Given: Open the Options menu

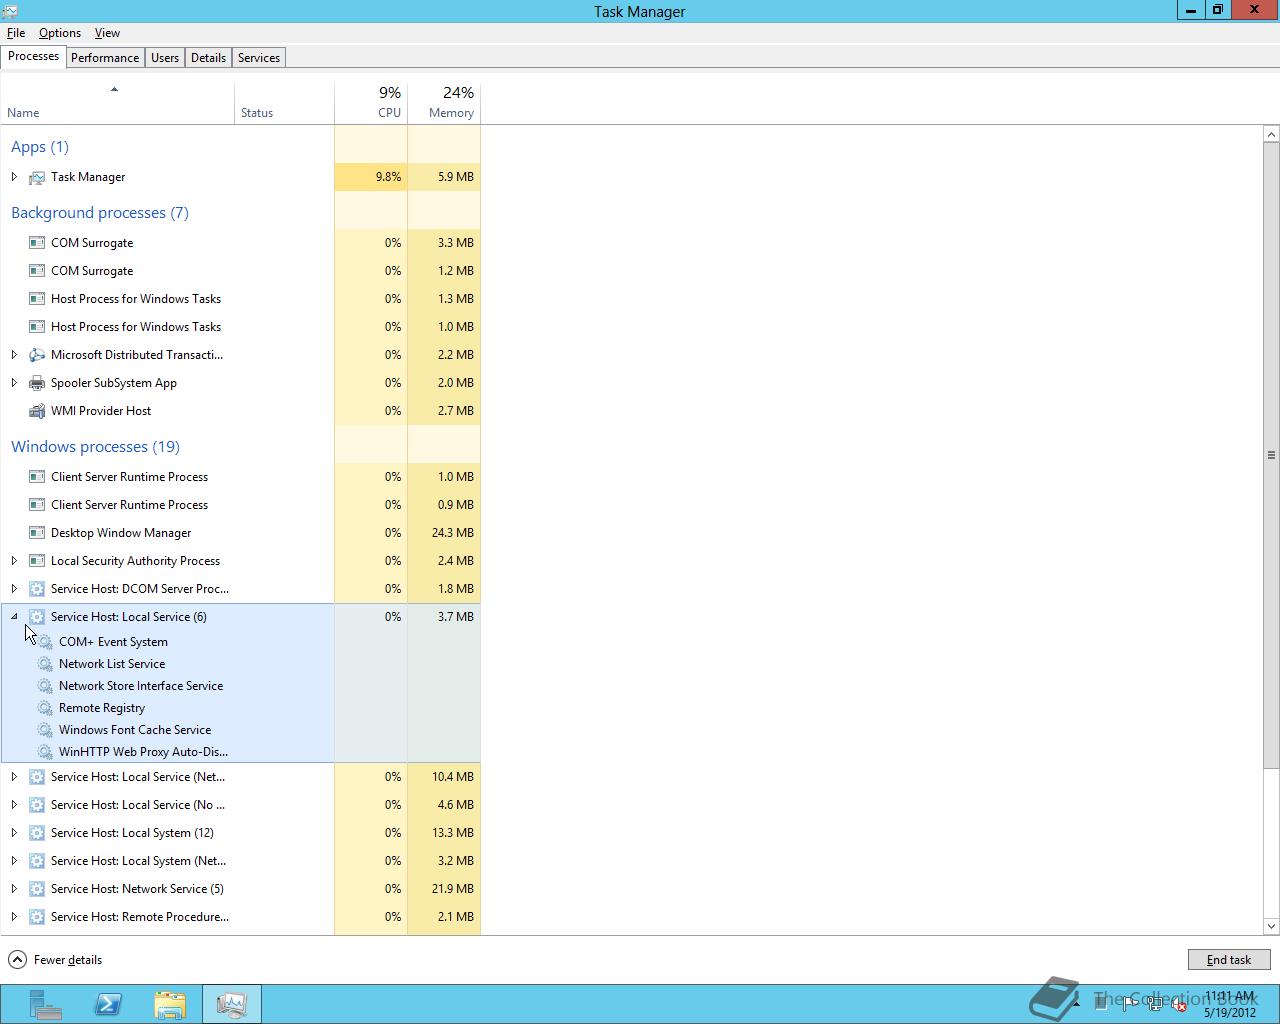Looking at the screenshot, I should coord(60,33).
